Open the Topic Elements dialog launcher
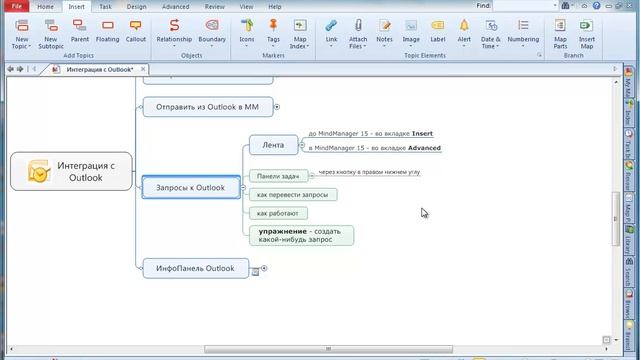 539,55
